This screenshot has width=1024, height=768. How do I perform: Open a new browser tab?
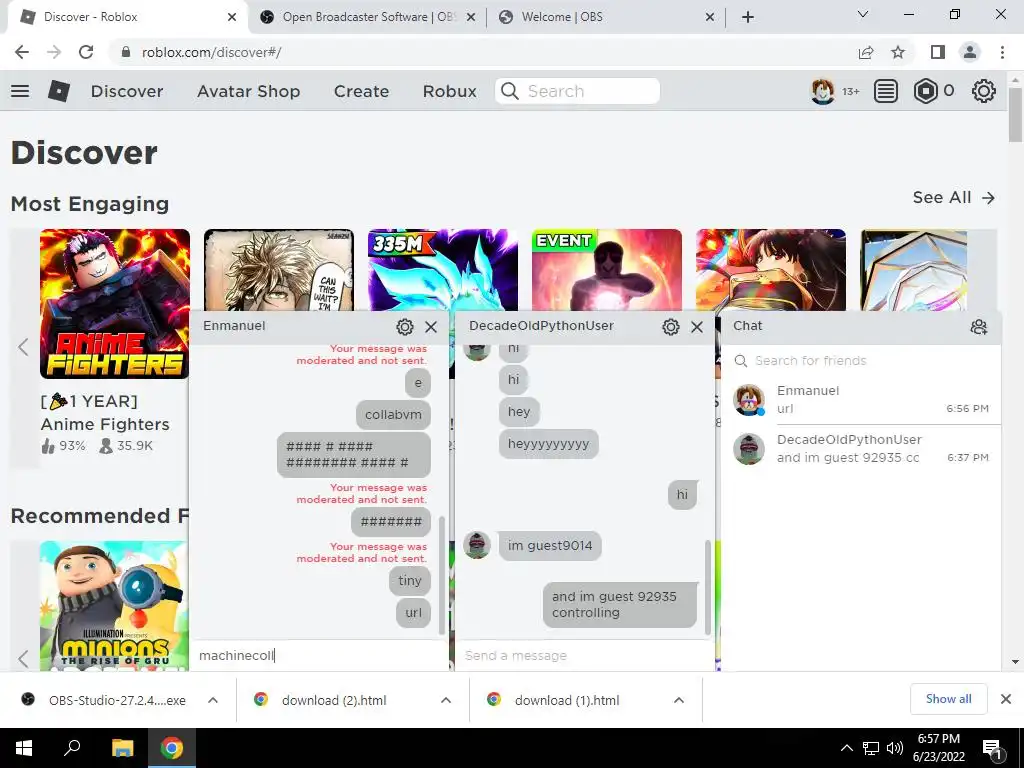[x=748, y=17]
